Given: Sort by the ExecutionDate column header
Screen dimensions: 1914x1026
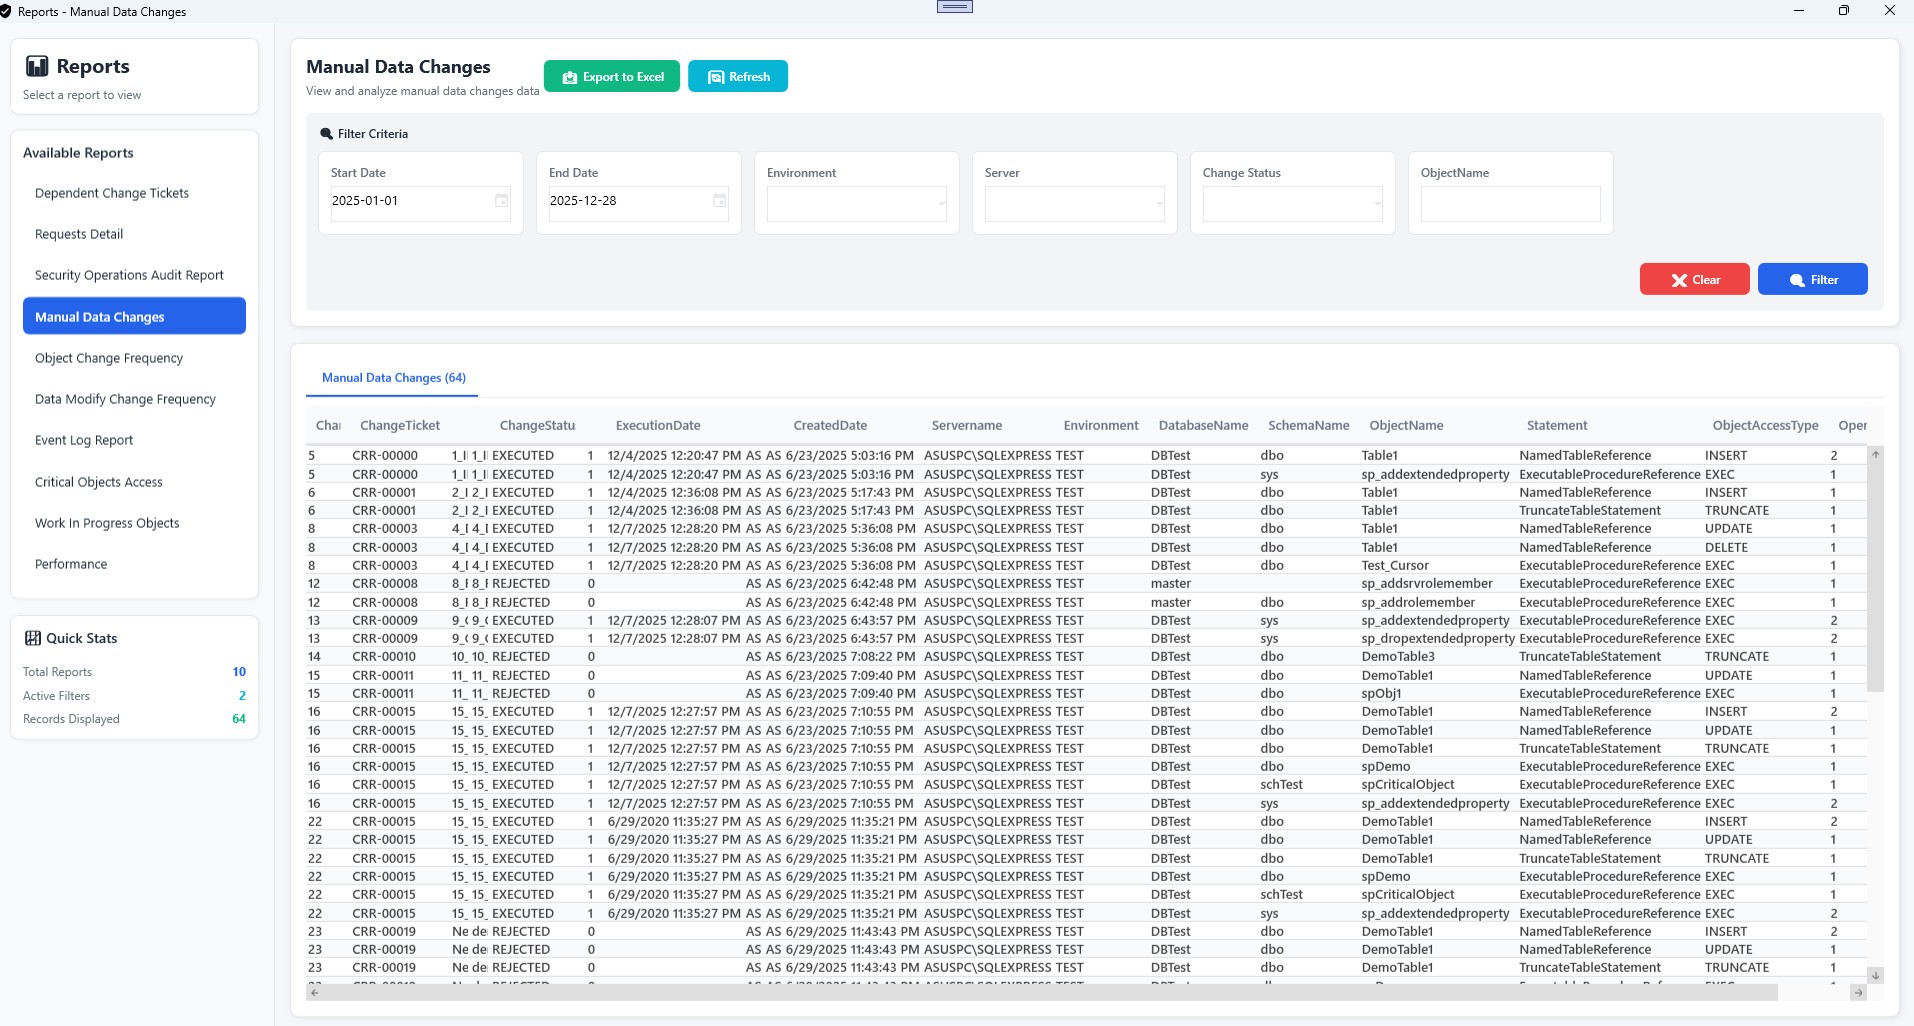Looking at the screenshot, I should point(658,426).
